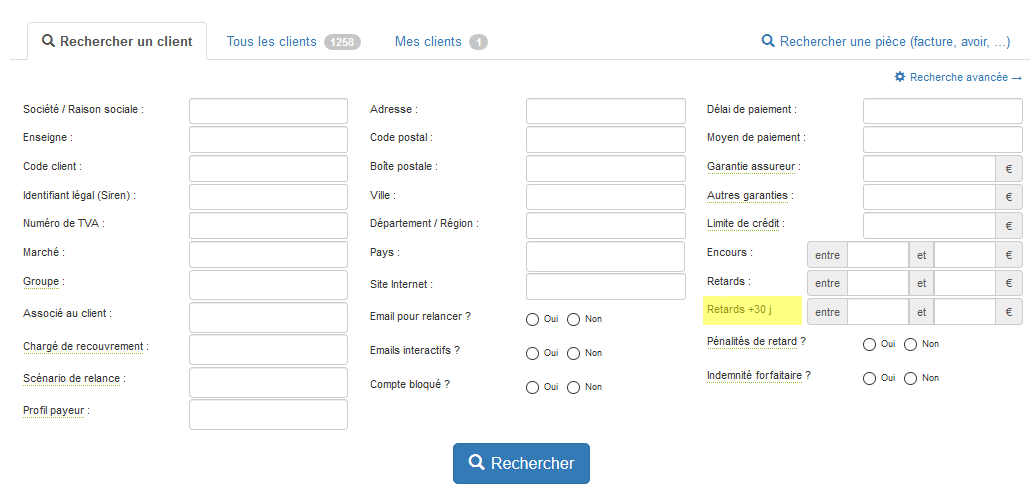
Task: Choose Non for Emails interactifs
Action: (x=573, y=353)
